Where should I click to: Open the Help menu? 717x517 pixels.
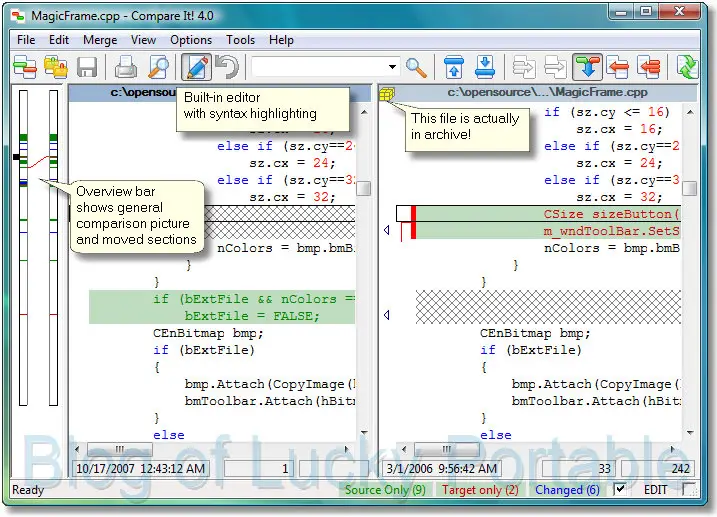click(281, 40)
